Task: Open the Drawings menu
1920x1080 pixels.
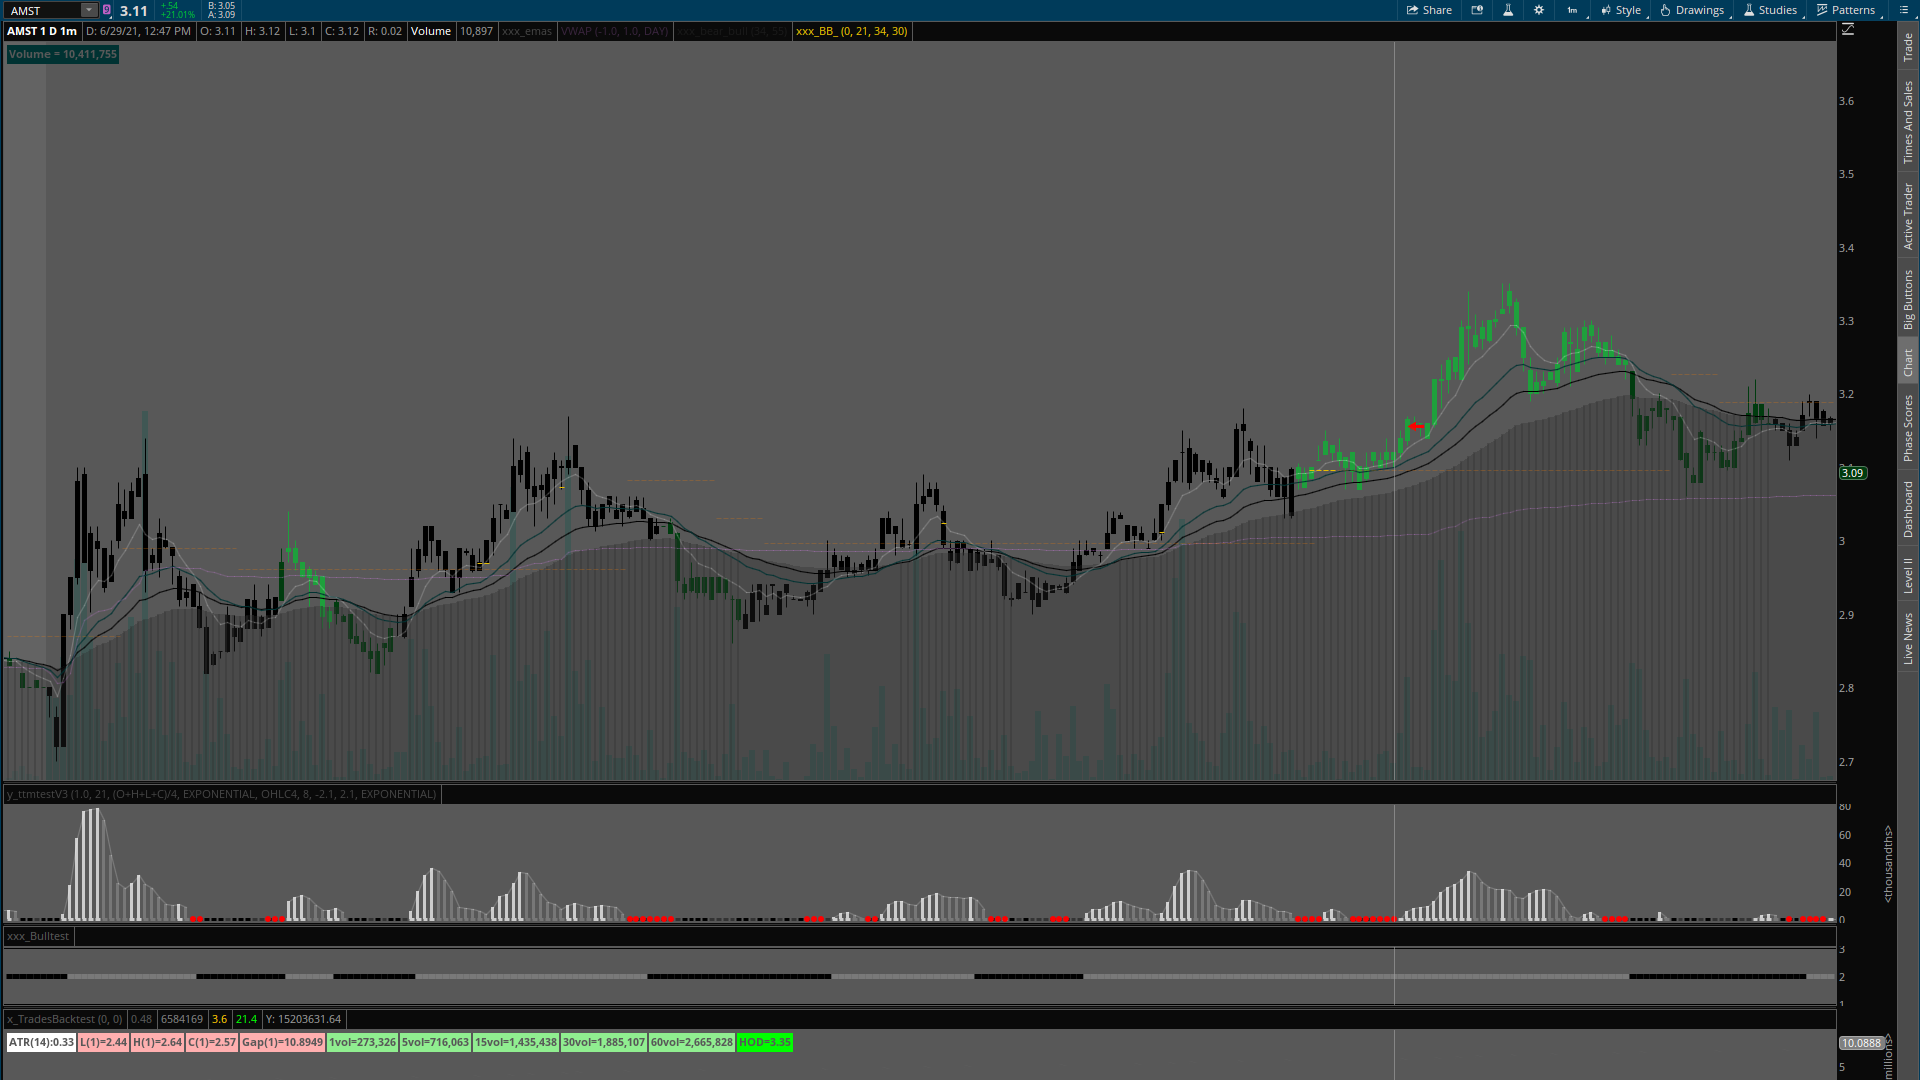Action: pos(1692,10)
